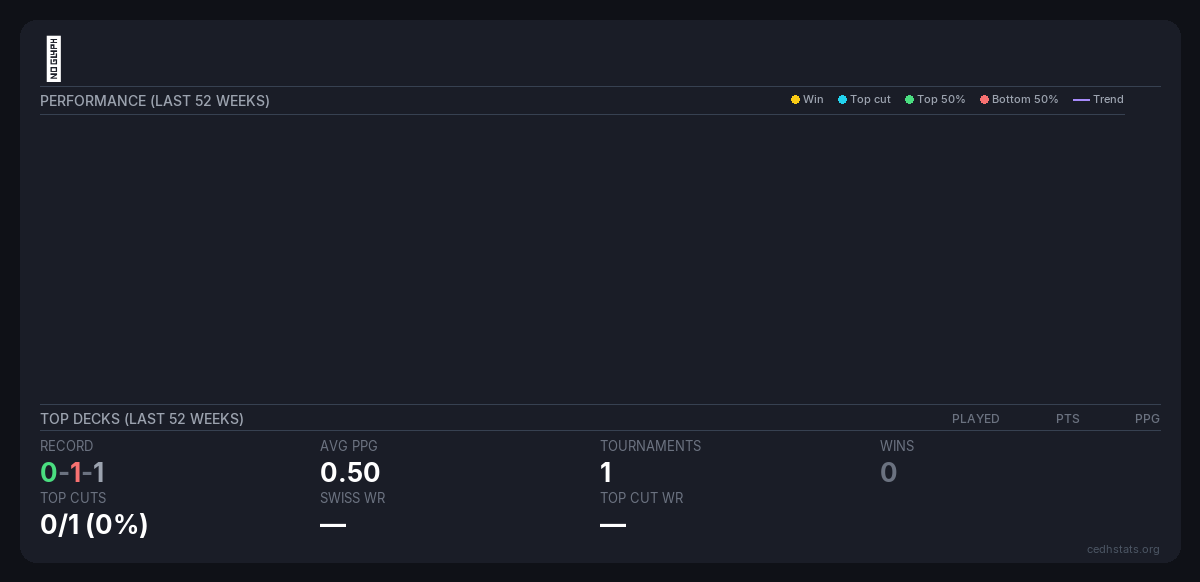The height and width of the screenshot is (582, 1200).
Task: Click the Tournaments count of 1
Action: 606,472
